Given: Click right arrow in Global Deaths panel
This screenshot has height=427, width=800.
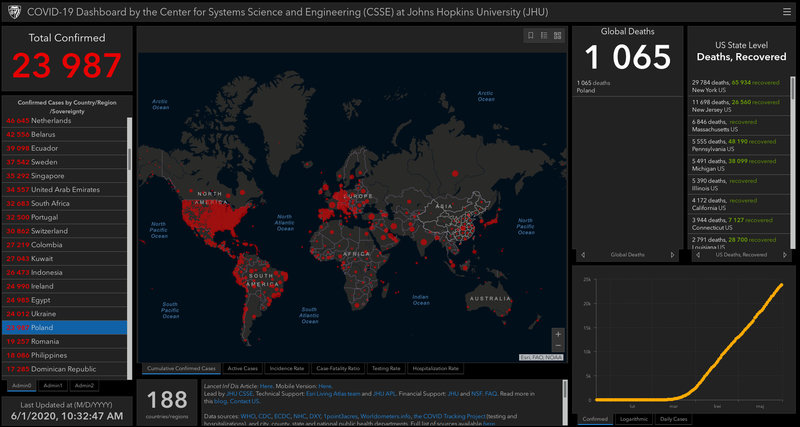Looking at the screenshot, I should pyautogui.click(x=674, y=255).
